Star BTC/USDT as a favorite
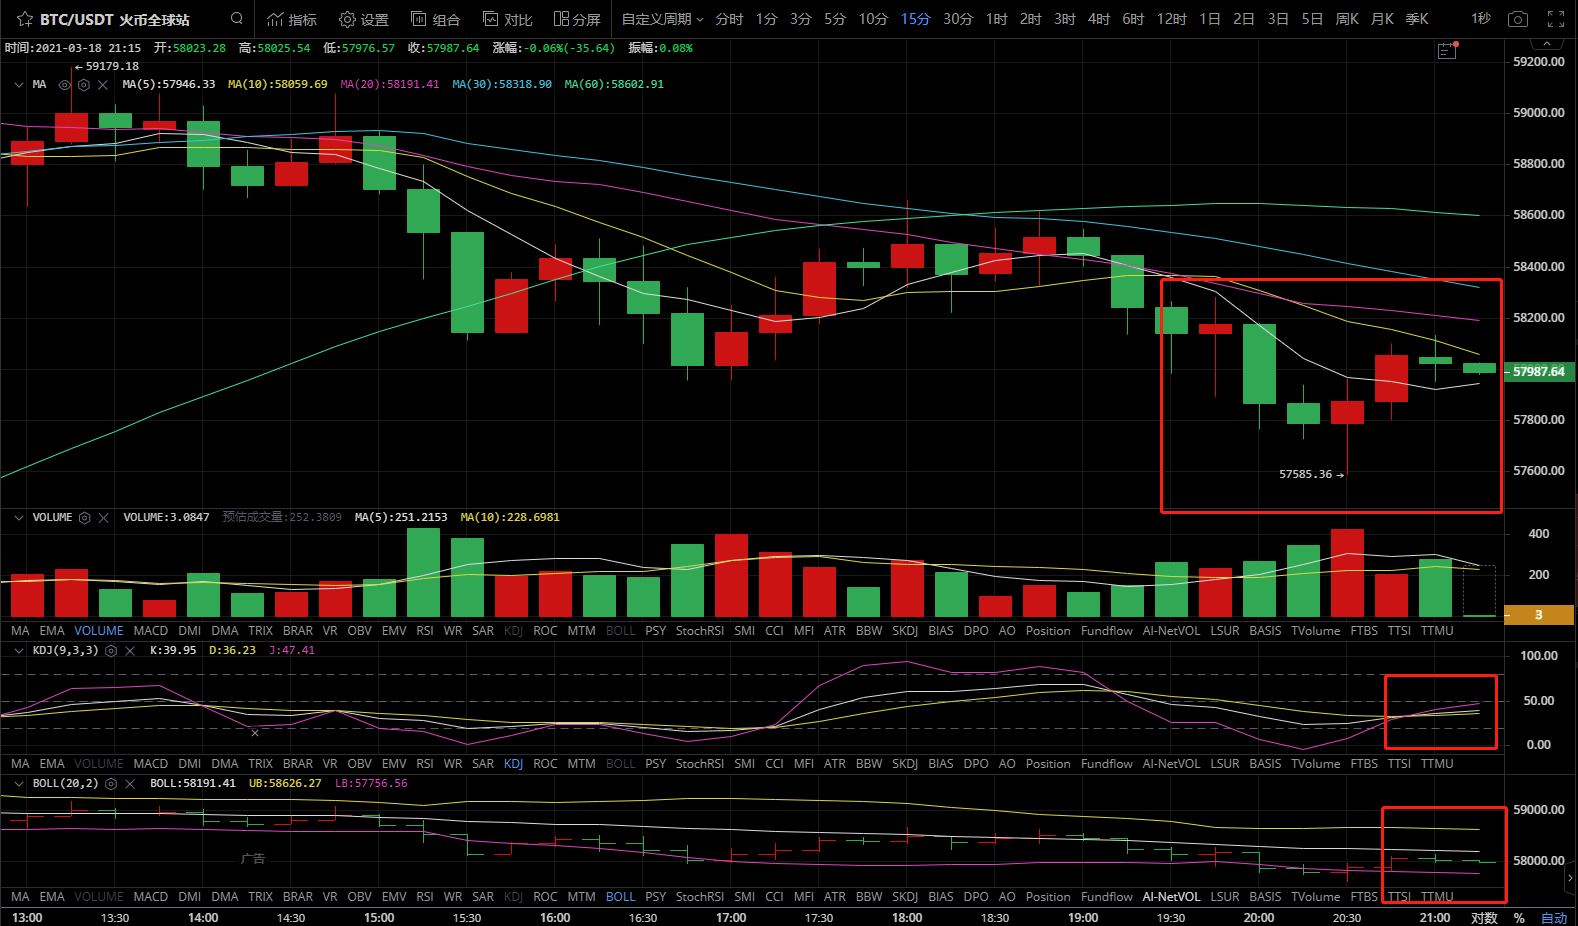This screenshot has width=1578, height=926. pyautogui.click(x=25, y=19)
